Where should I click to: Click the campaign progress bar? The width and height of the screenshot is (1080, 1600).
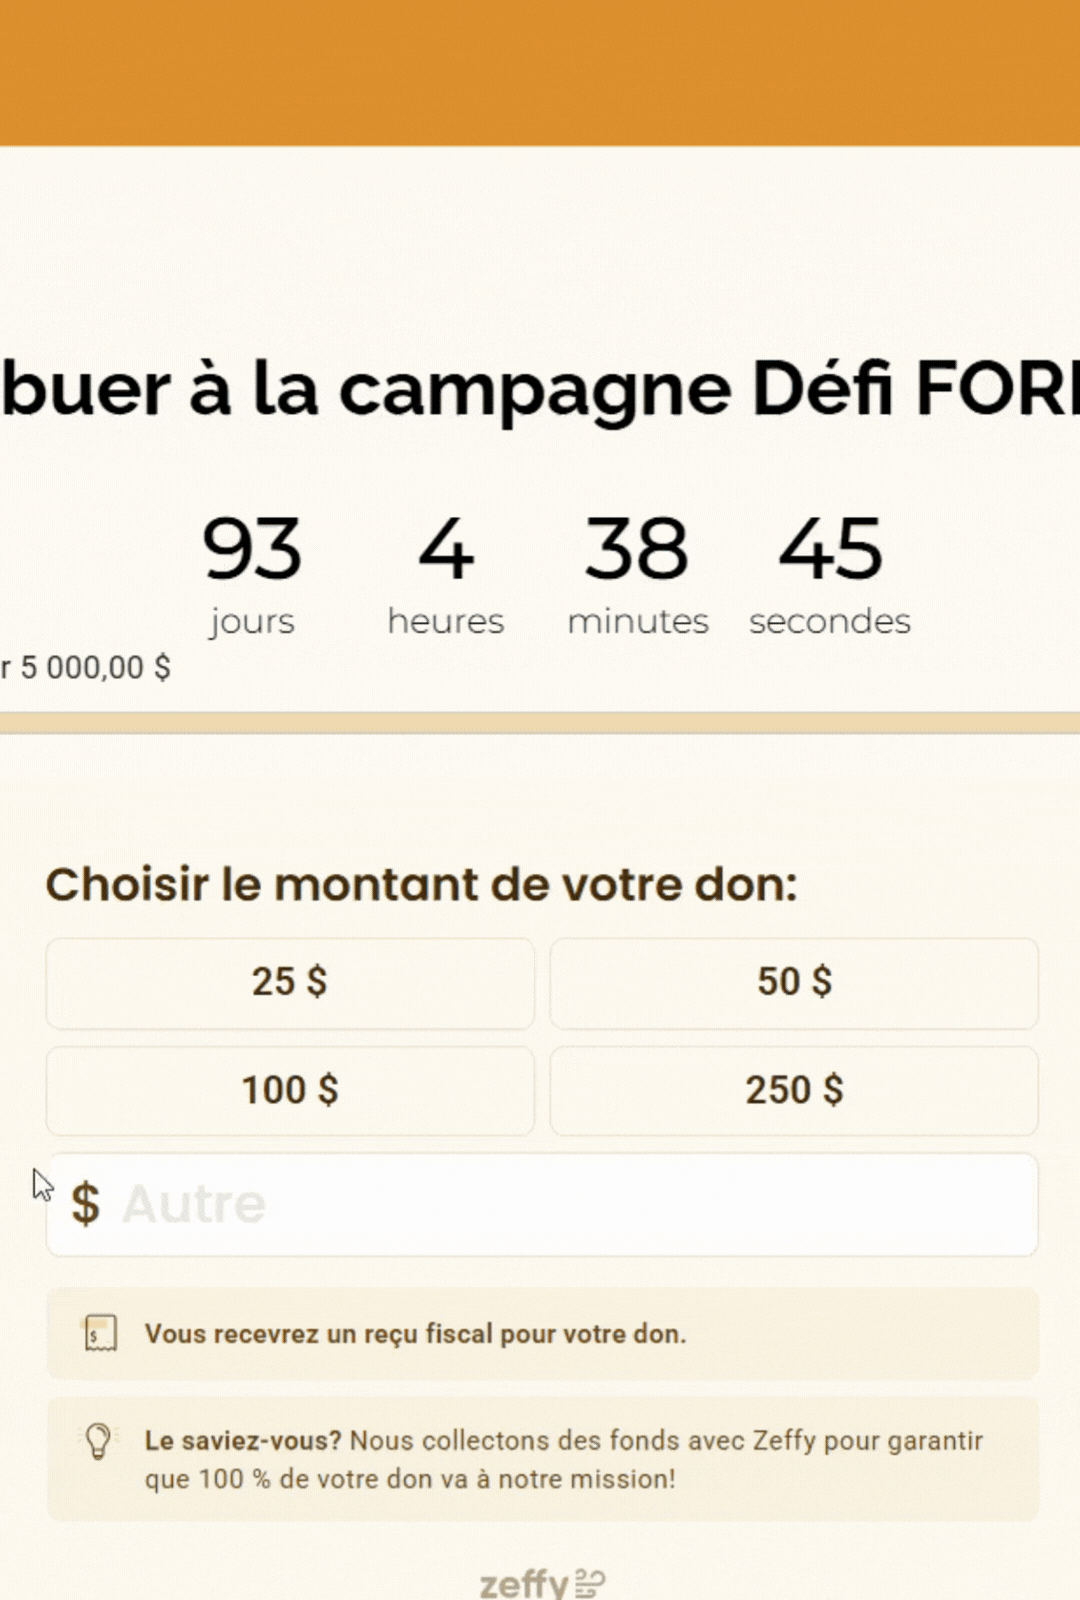pyautogui.click(x=540, y=722)
